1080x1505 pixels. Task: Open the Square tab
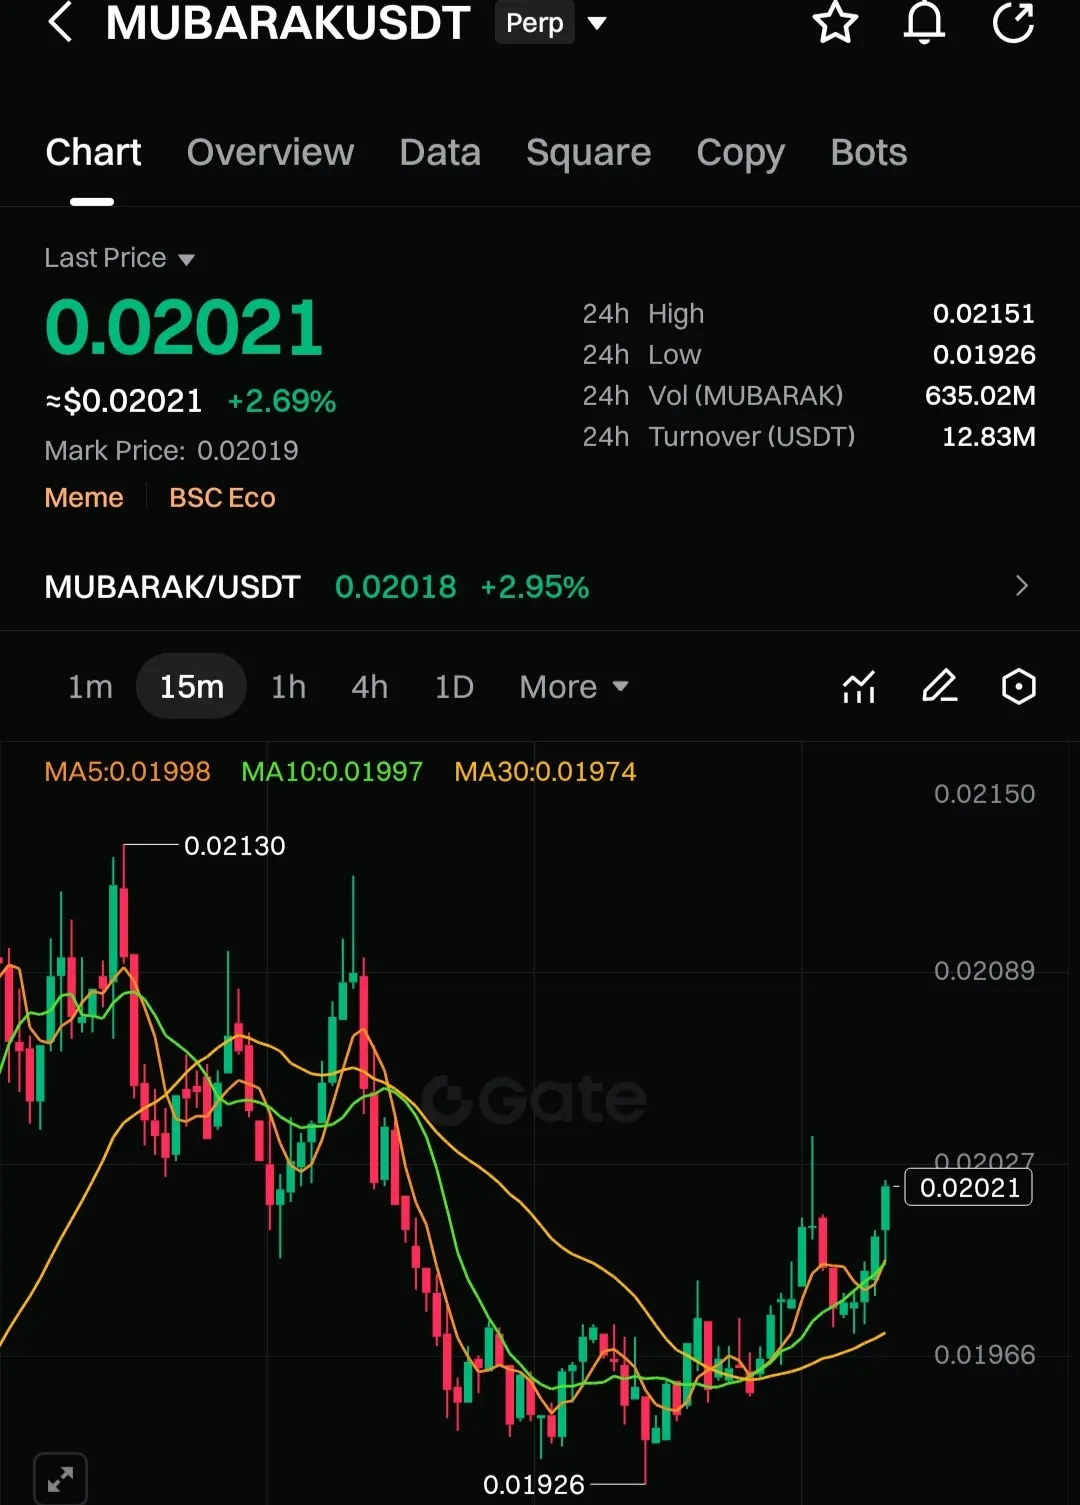tap(588, 153)
